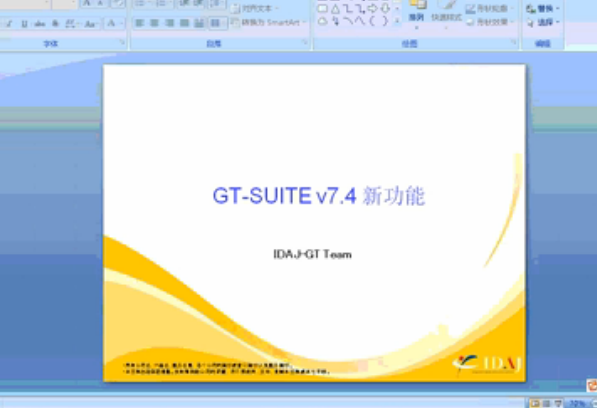Align text left in the paragraph group
This screenshot has width=597, height=408.
pos(139,23)
